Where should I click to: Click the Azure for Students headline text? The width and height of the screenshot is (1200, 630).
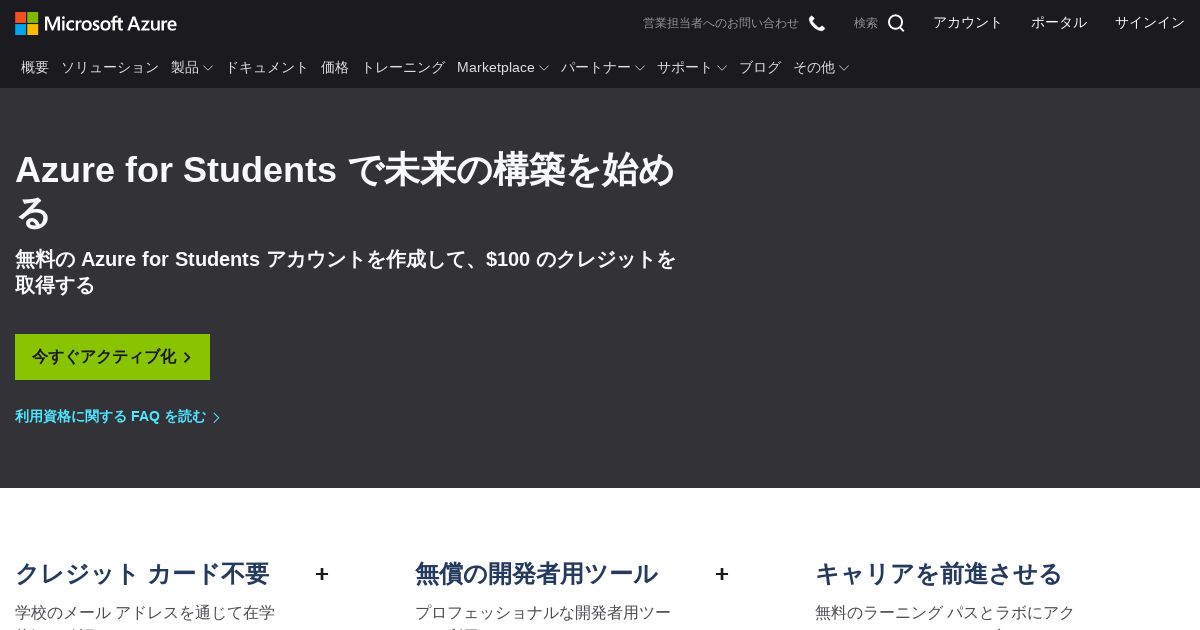click(x=345, y=190)
